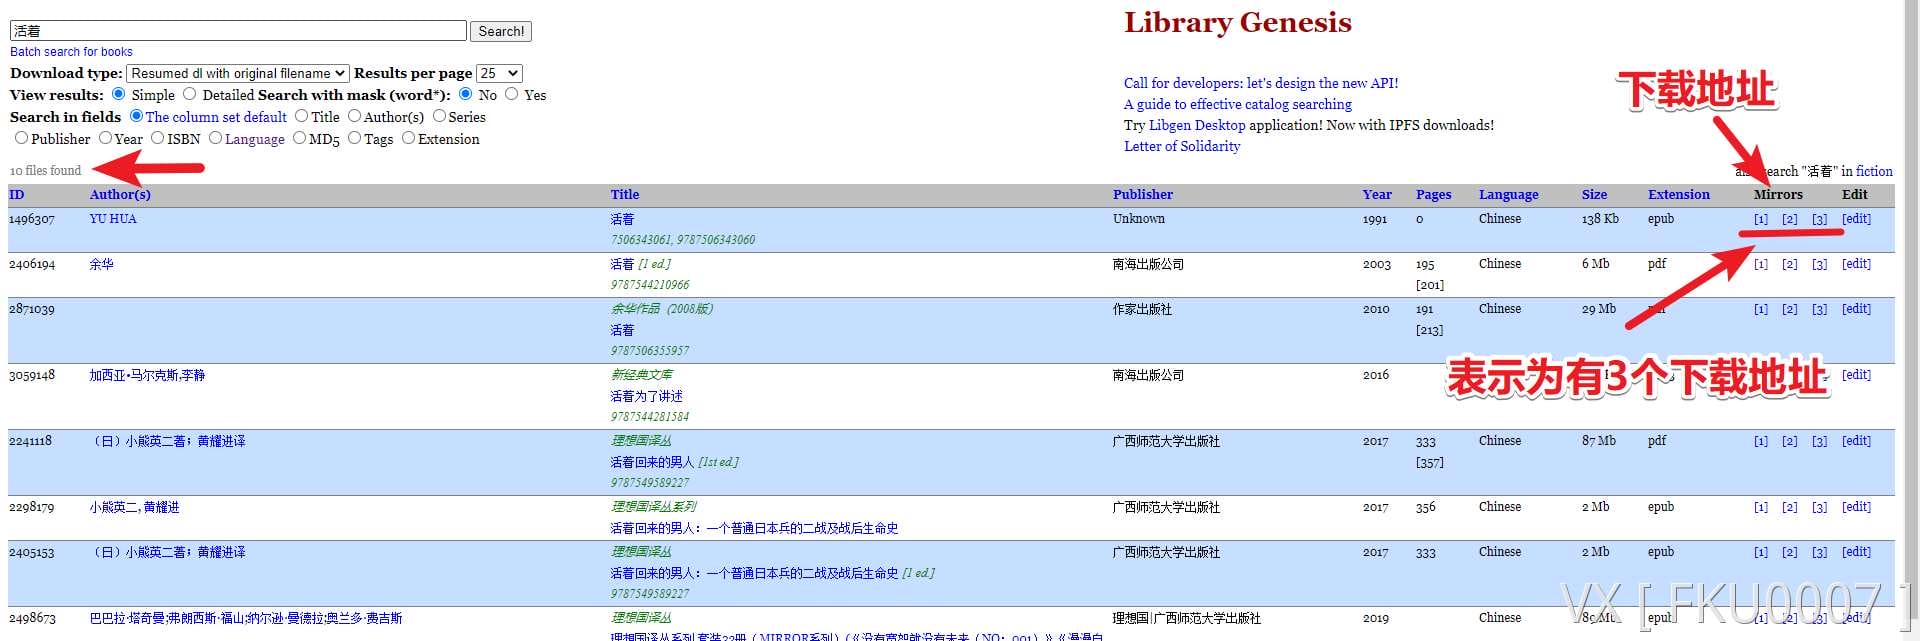The width and height of the screenshot is (1920, 641).
Task: Click the Search! button
Action: coord(501,31)
